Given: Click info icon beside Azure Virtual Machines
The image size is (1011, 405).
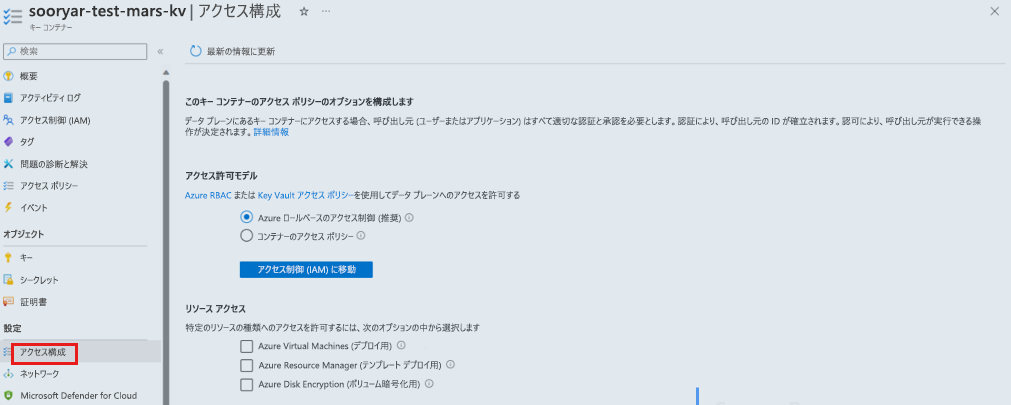Looking at the screenshot, I should pos(400,346).
